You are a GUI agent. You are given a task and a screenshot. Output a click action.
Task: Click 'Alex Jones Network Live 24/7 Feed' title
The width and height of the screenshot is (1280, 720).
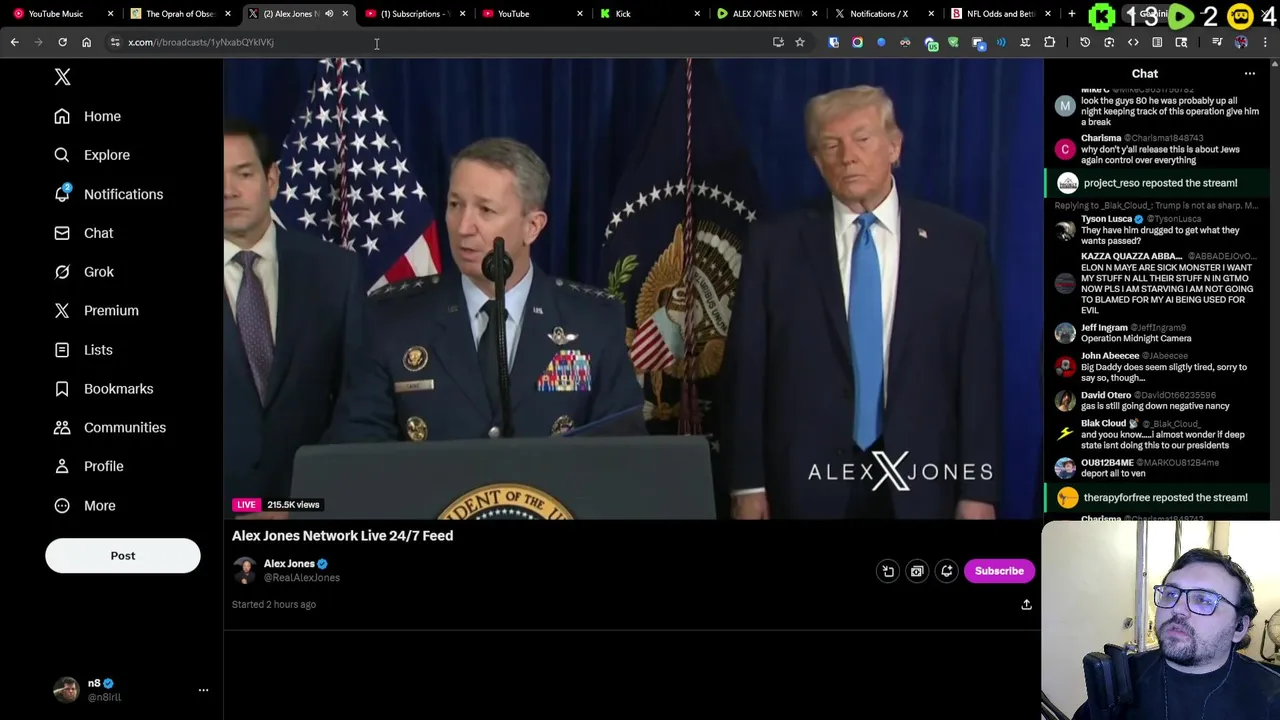(343, 536)
